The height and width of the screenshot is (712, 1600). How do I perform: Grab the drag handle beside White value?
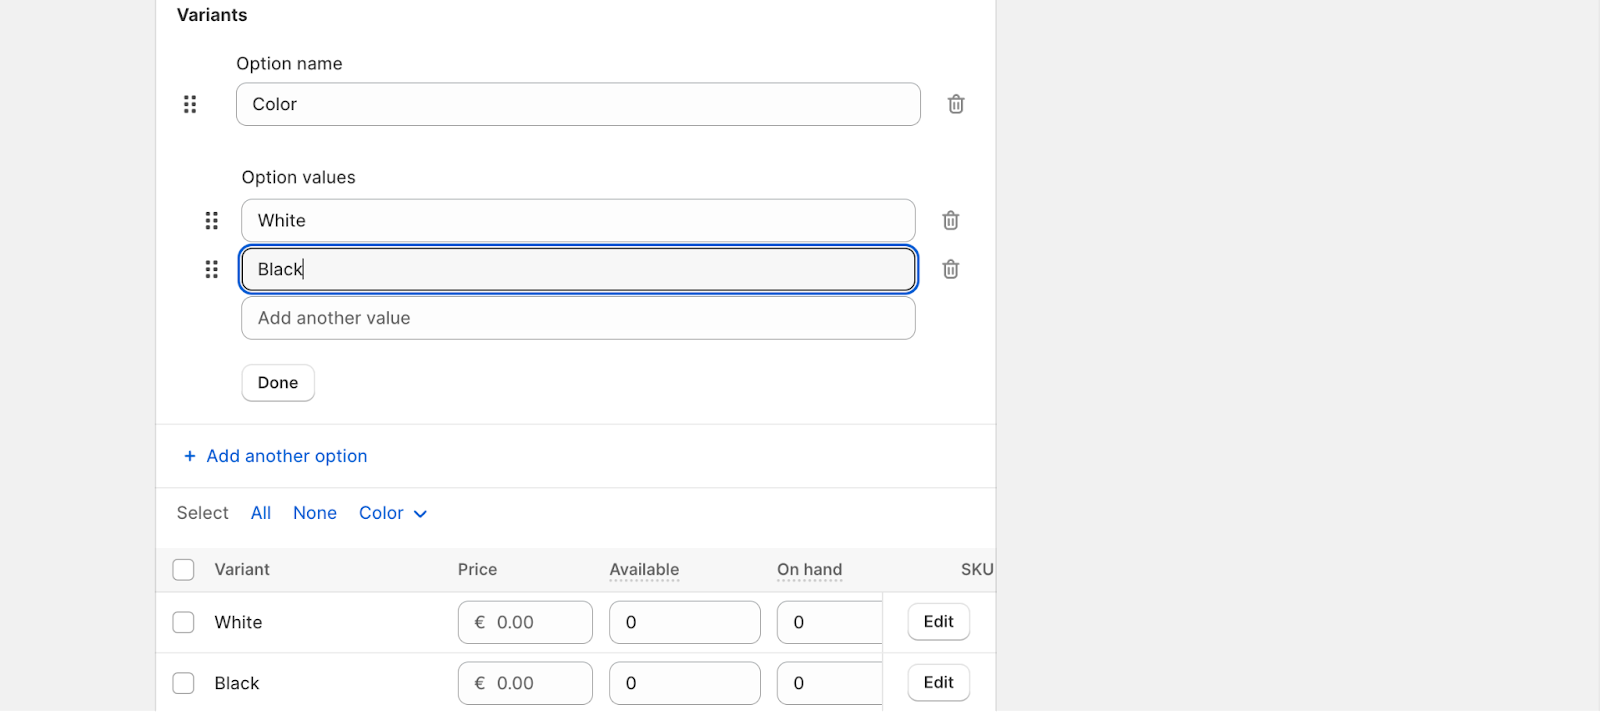coord(211,220)
